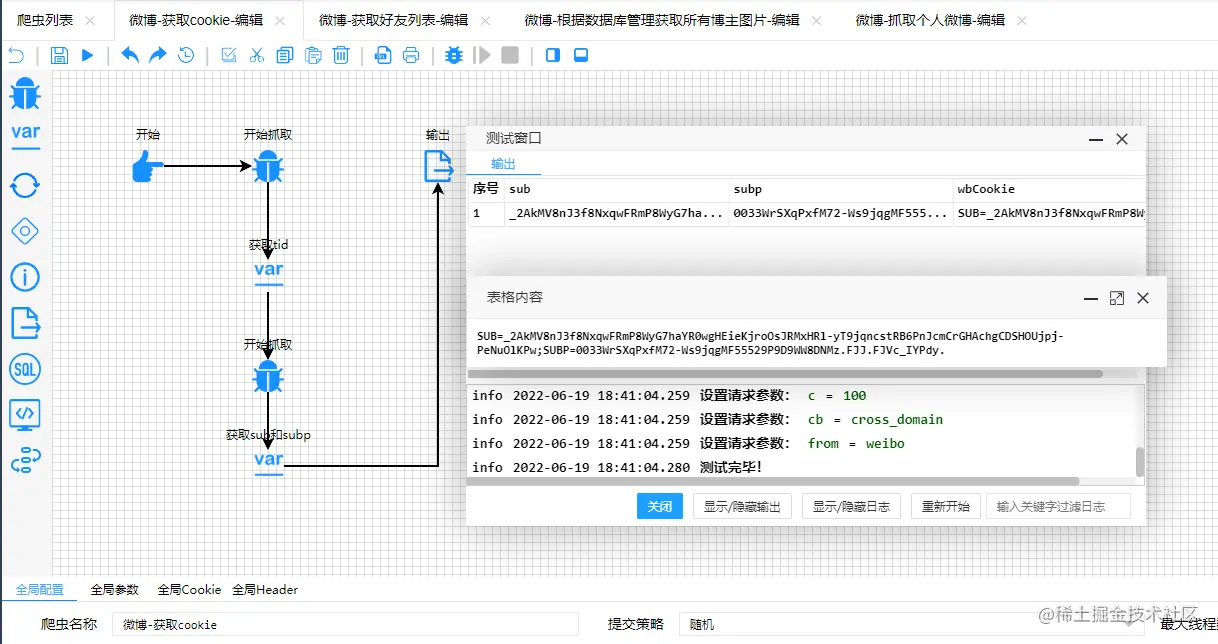Click the log keyword filter input
Screen dimensions: 1218x644
click(1058, 506)
